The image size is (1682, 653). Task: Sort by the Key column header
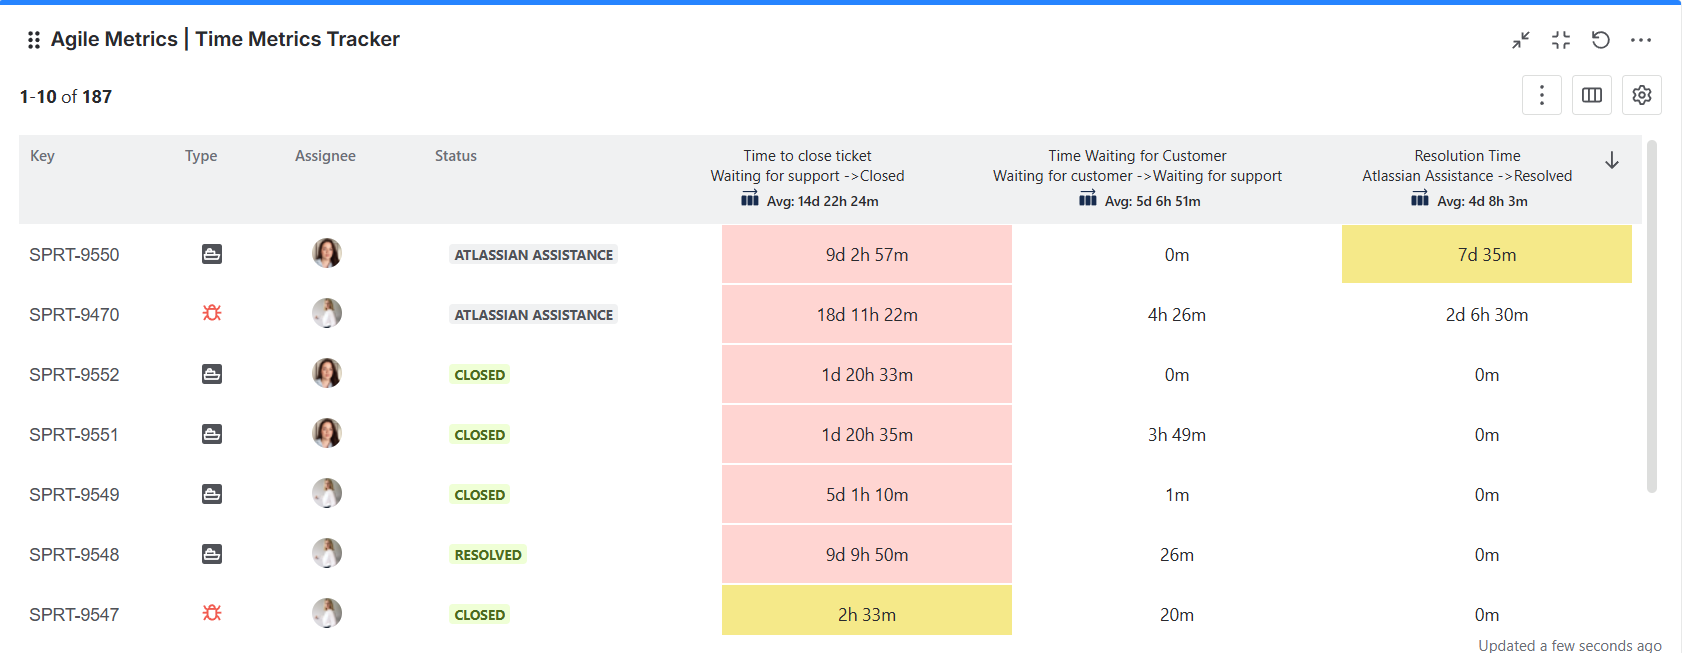pos(42,156)
